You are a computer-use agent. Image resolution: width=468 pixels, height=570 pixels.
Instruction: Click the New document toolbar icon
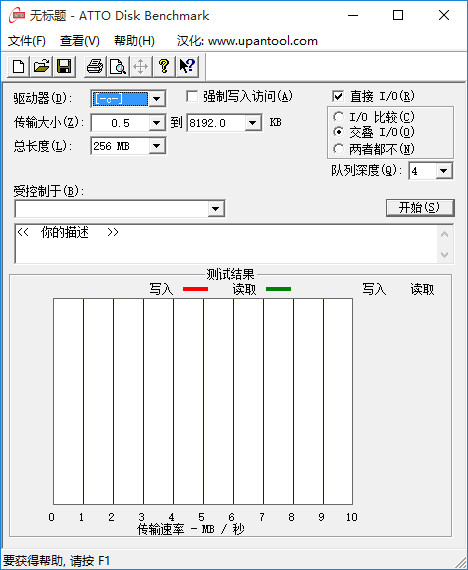pos(19,67)
